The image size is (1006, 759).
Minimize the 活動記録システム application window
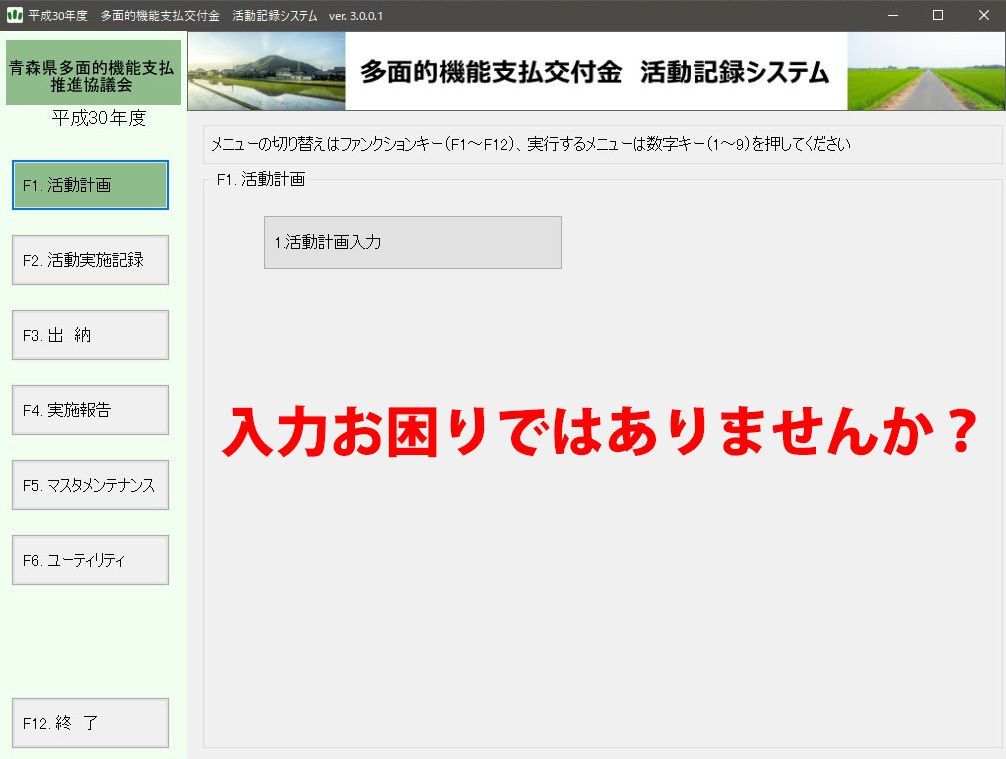point(893,15)
